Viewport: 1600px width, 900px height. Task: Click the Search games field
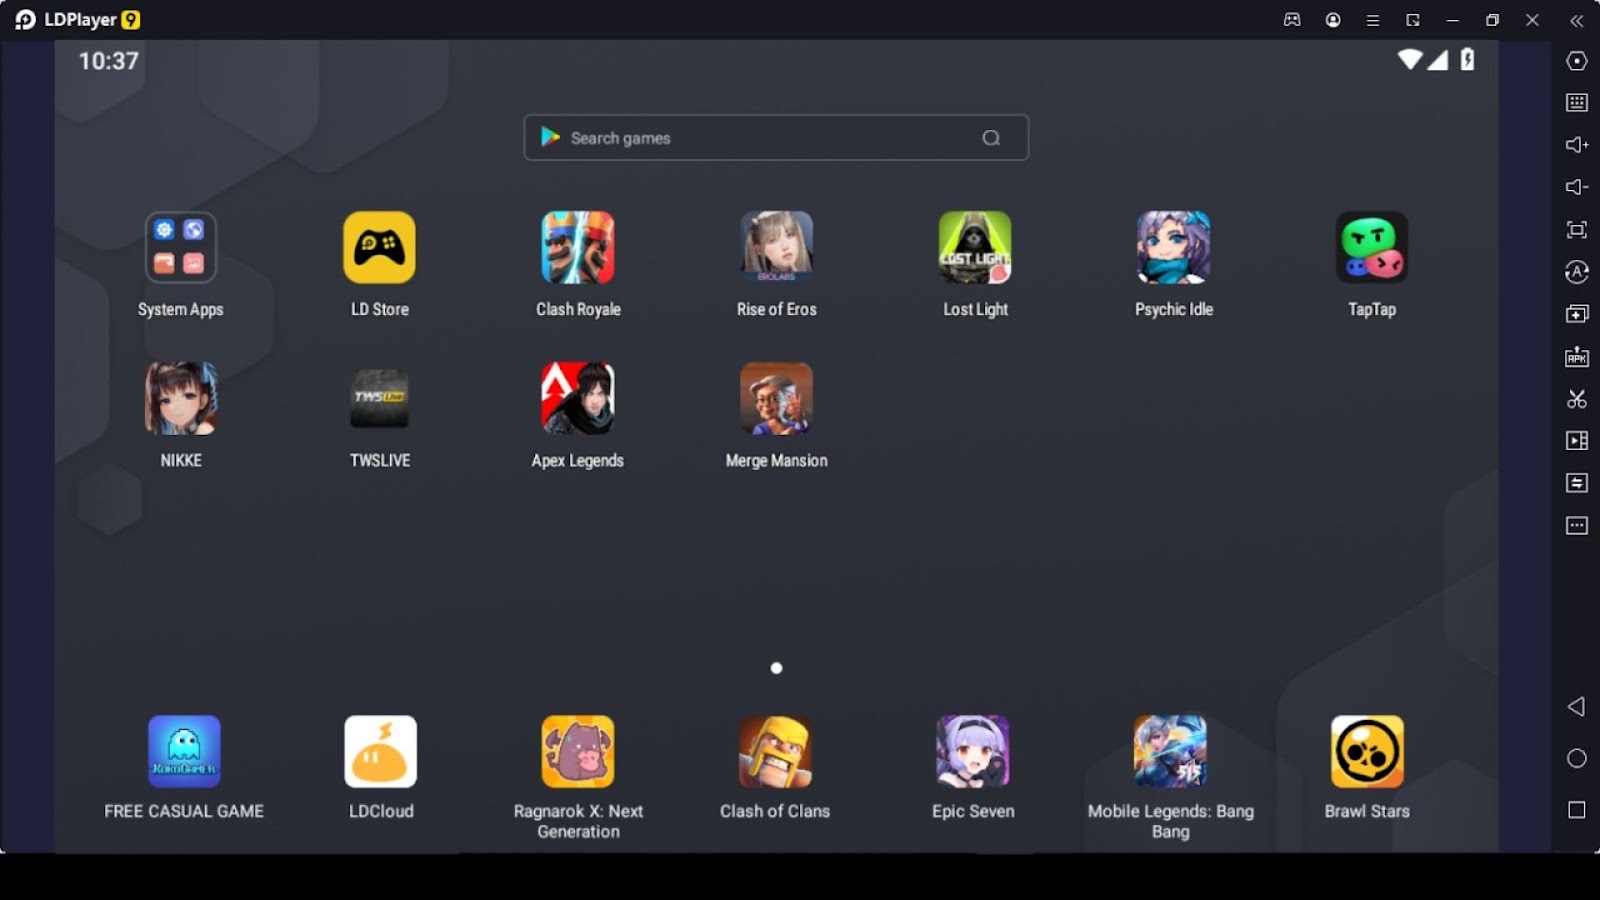[x=776, y=138]
